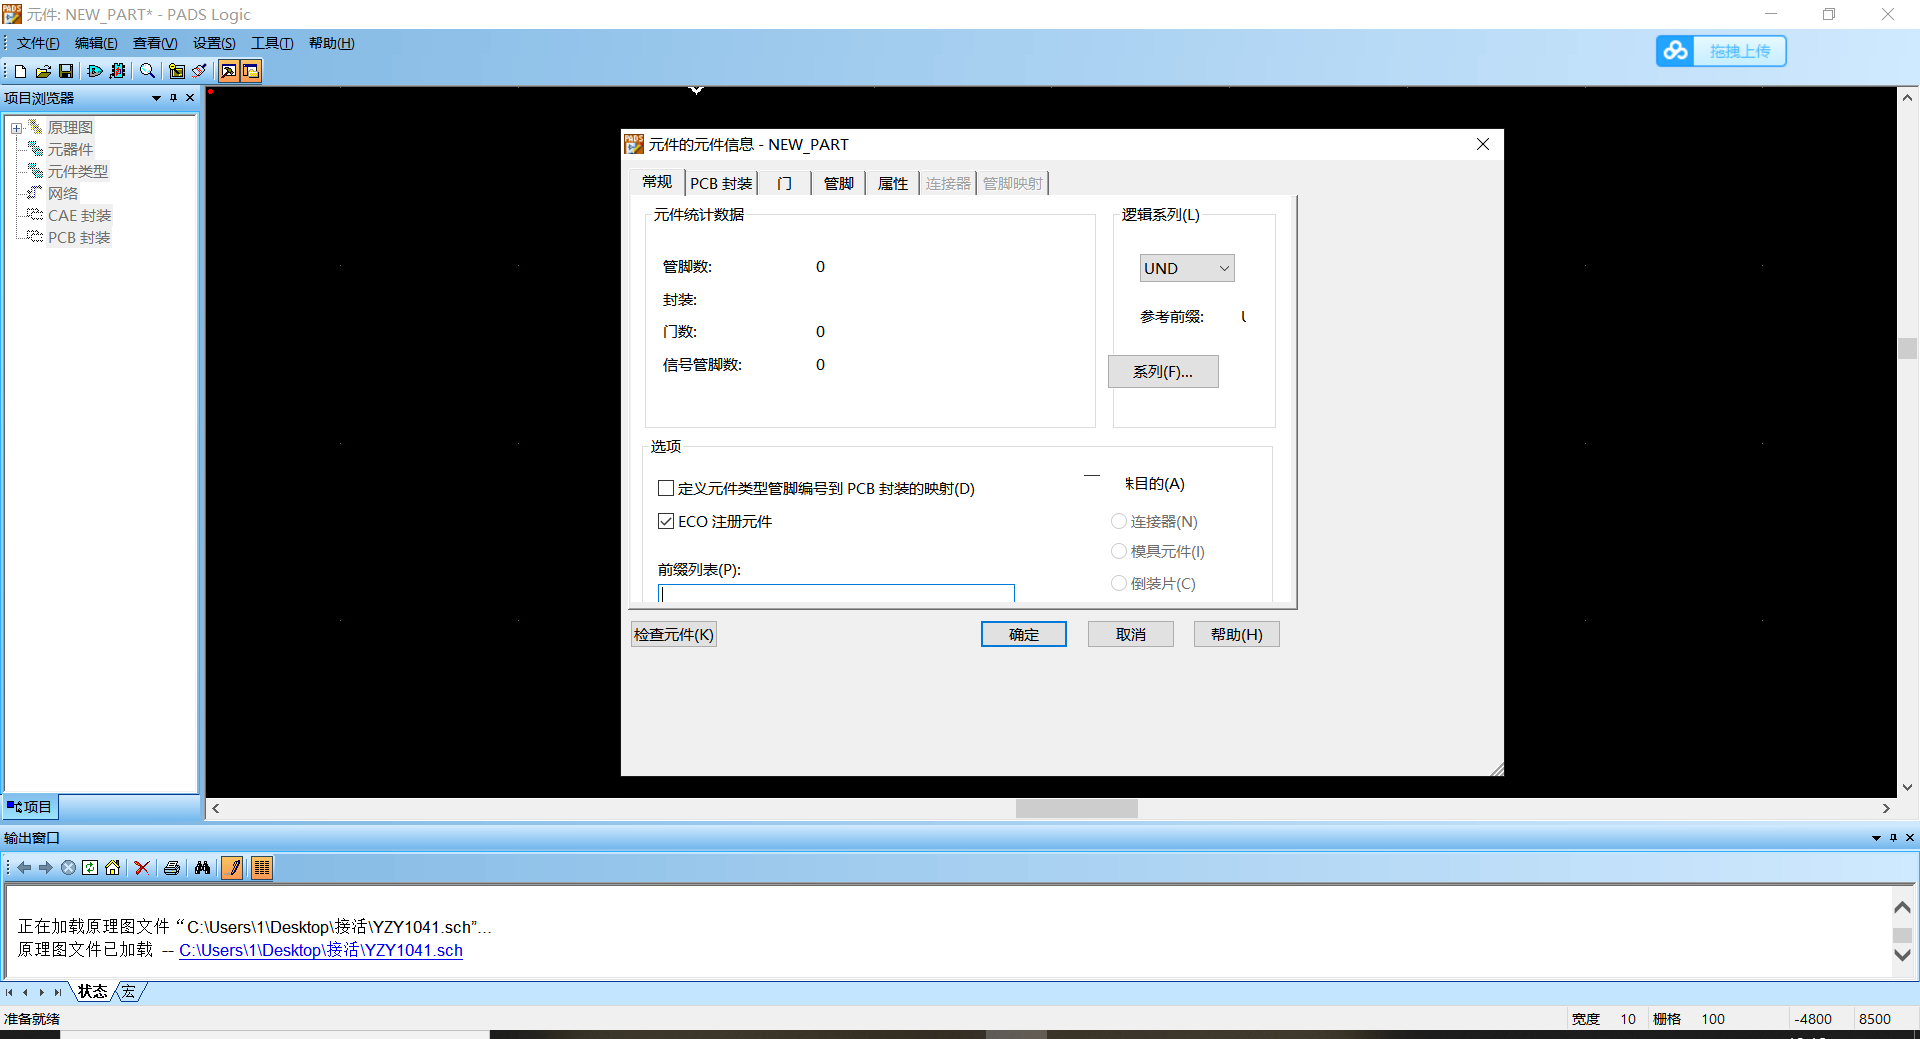Select 模具元件(I) radio option
This screenshot has width=1920, height=1039.
[1119, 551]
